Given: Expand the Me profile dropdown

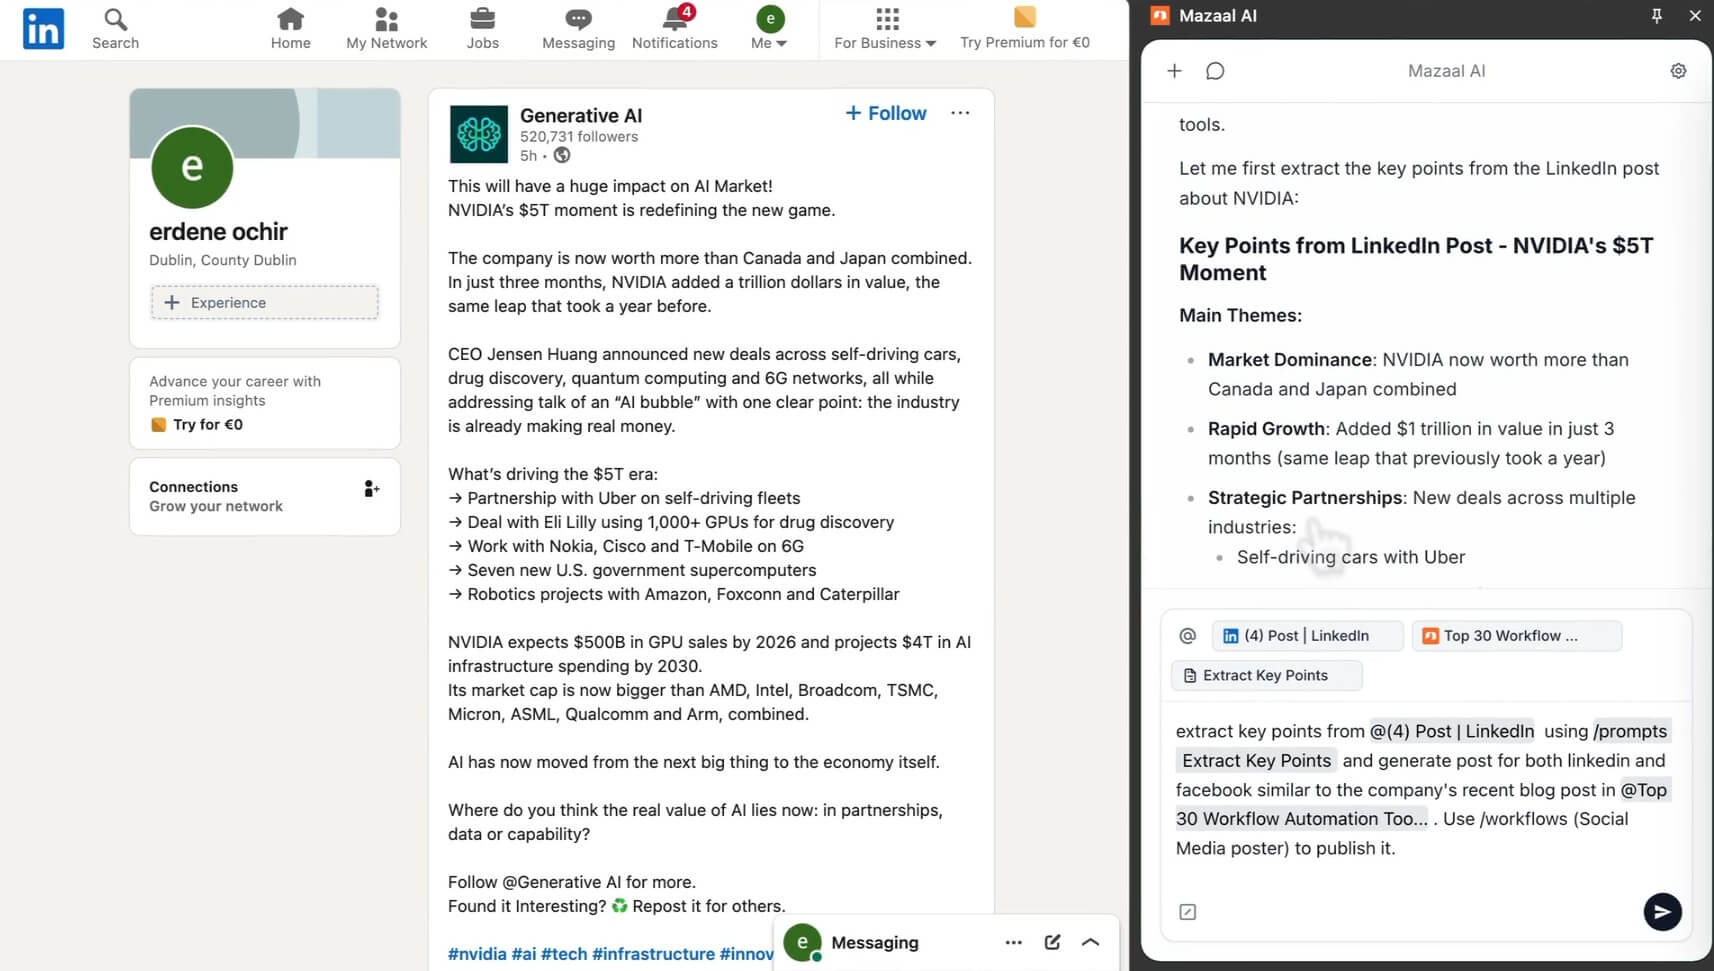Looking at the screenshot, I should 769,29.
